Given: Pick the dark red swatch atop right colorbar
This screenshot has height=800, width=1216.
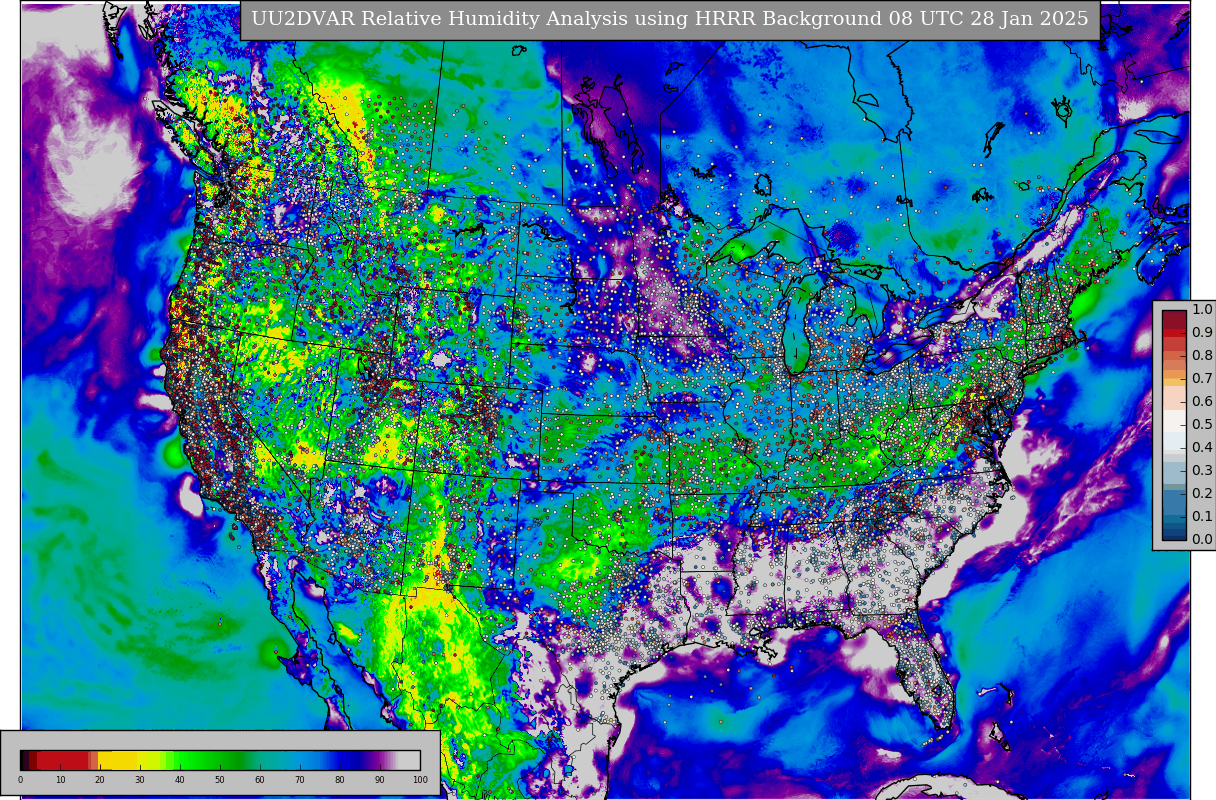Looking at the screenshot, I should tap(1174, 320).
